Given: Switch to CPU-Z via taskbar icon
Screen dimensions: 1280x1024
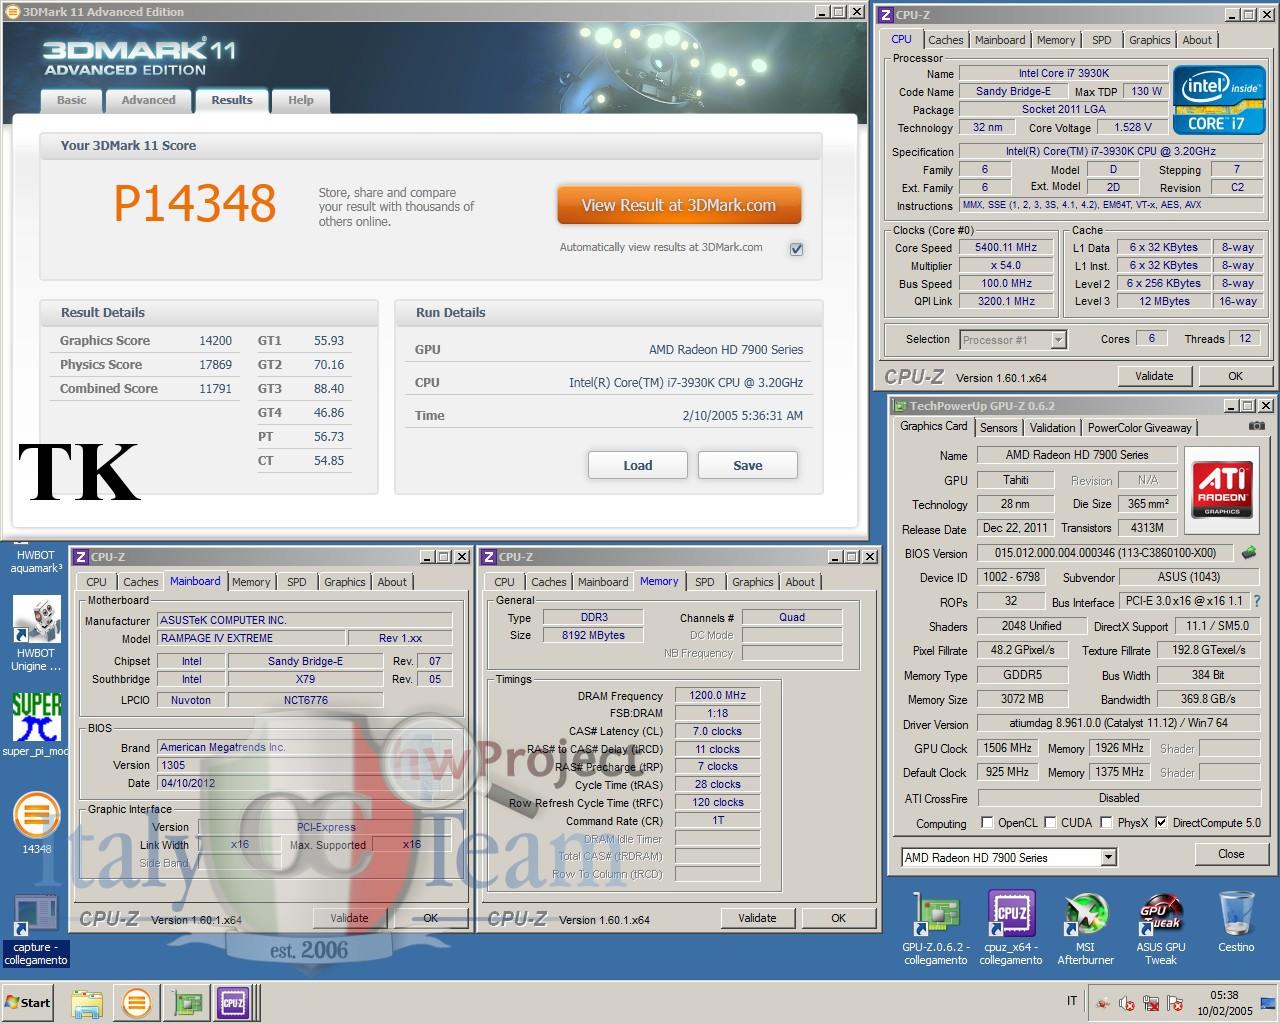Looking at the screenshot, I should tap(234, 1002).
